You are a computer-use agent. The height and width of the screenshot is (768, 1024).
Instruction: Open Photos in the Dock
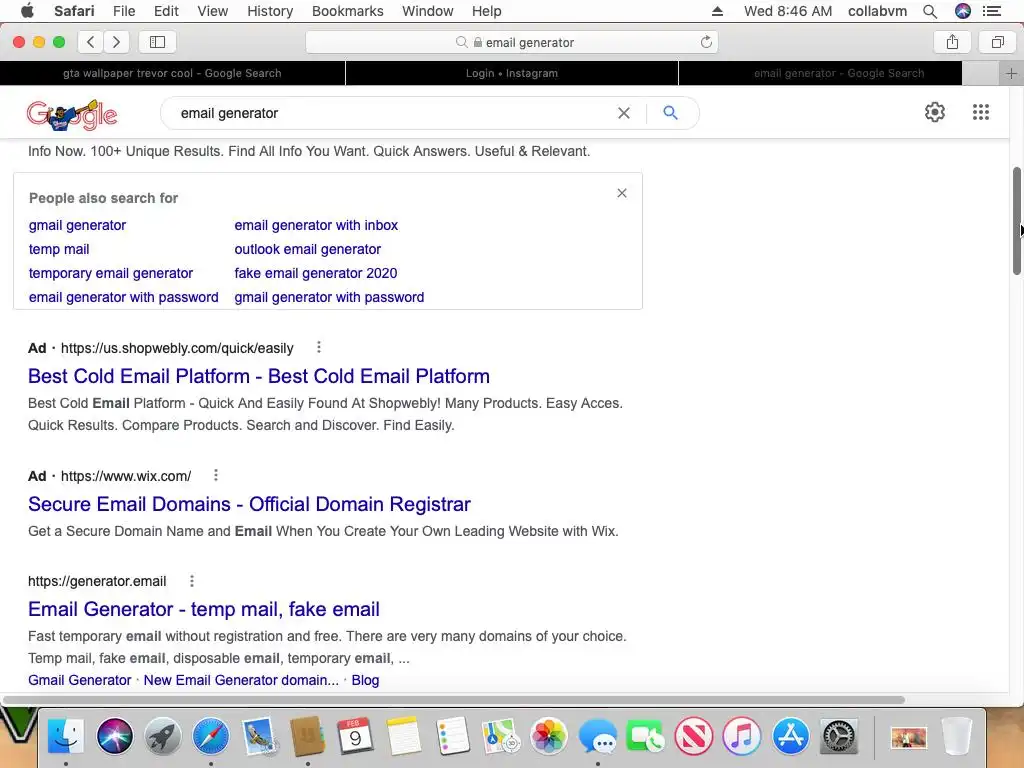tap(549, 736)
